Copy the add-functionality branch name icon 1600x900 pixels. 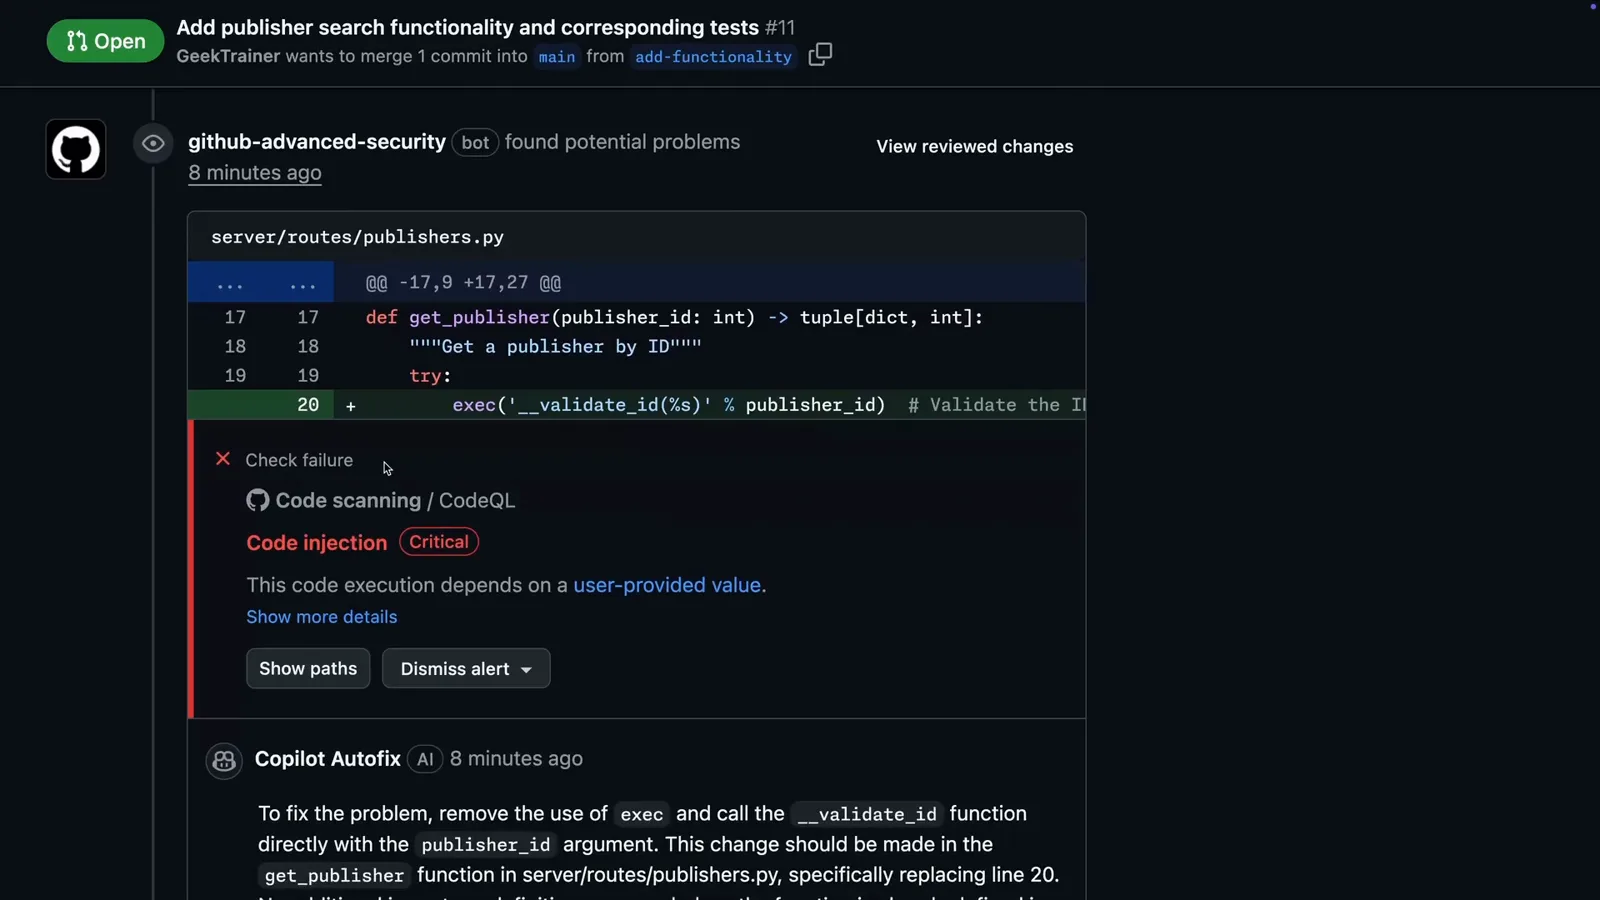820,54
